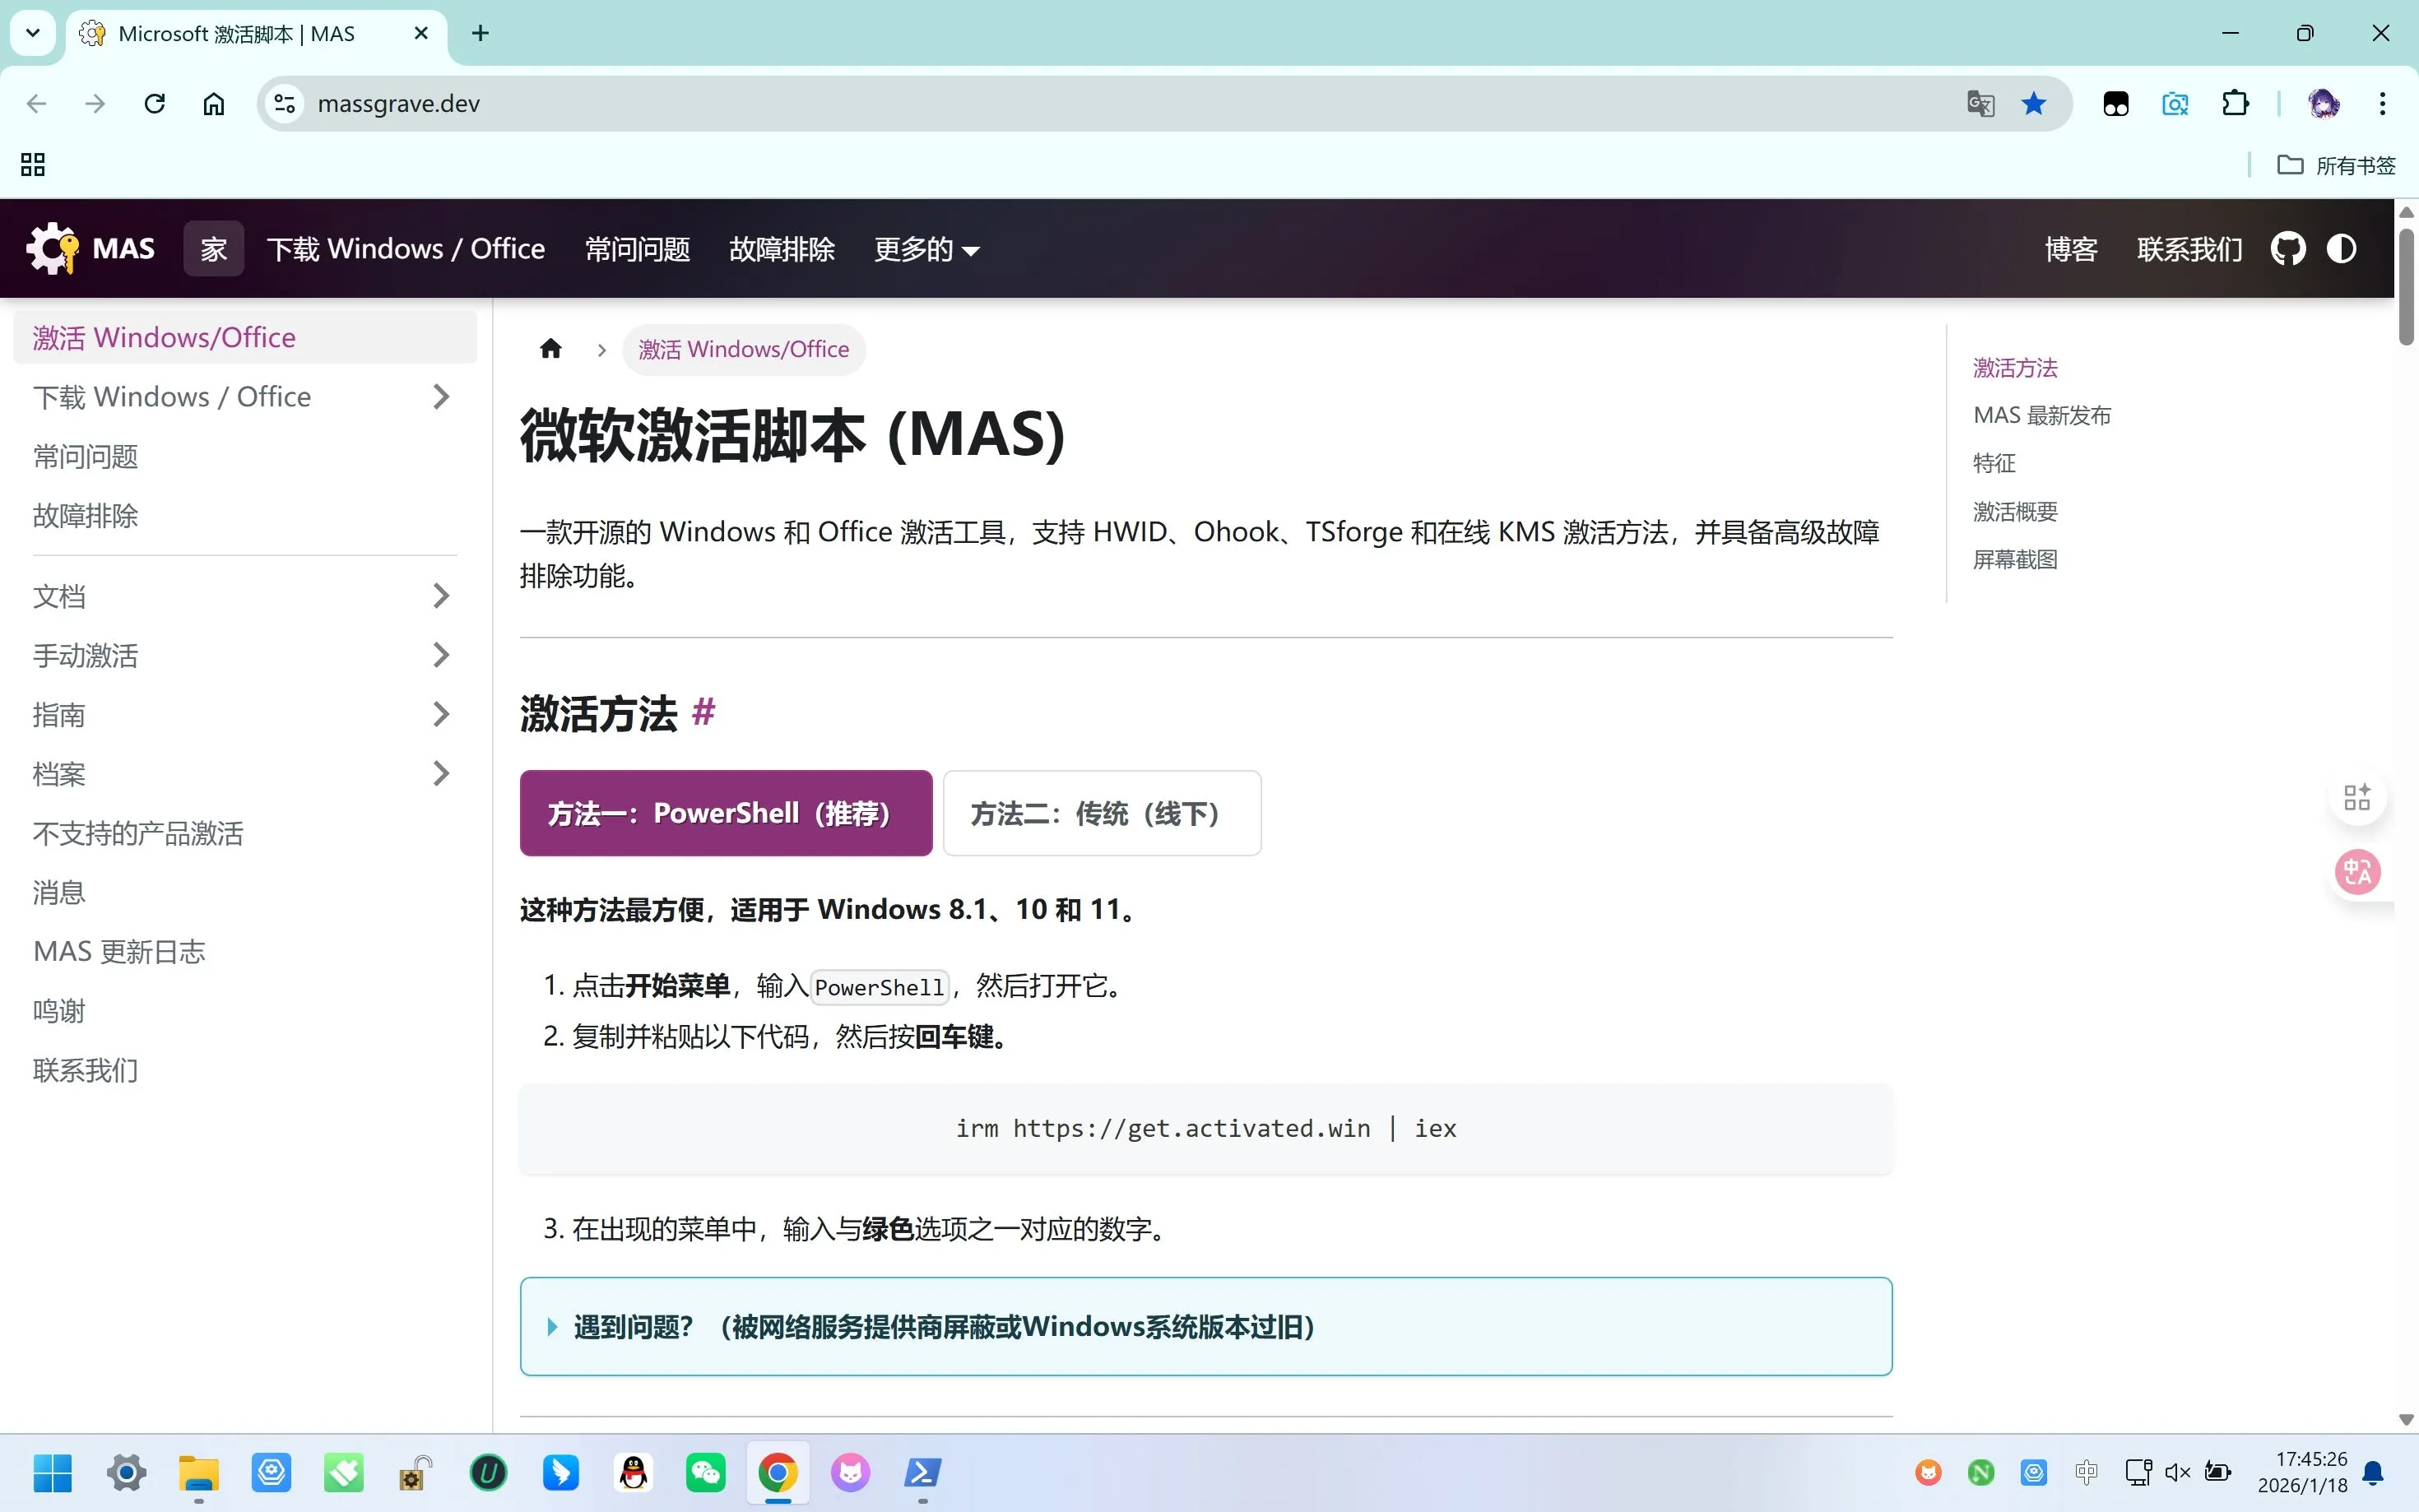Open the GitHub repository icon
Image resolution: width=2419 pixels, height=1512 pixels.
coord(2287,249)
